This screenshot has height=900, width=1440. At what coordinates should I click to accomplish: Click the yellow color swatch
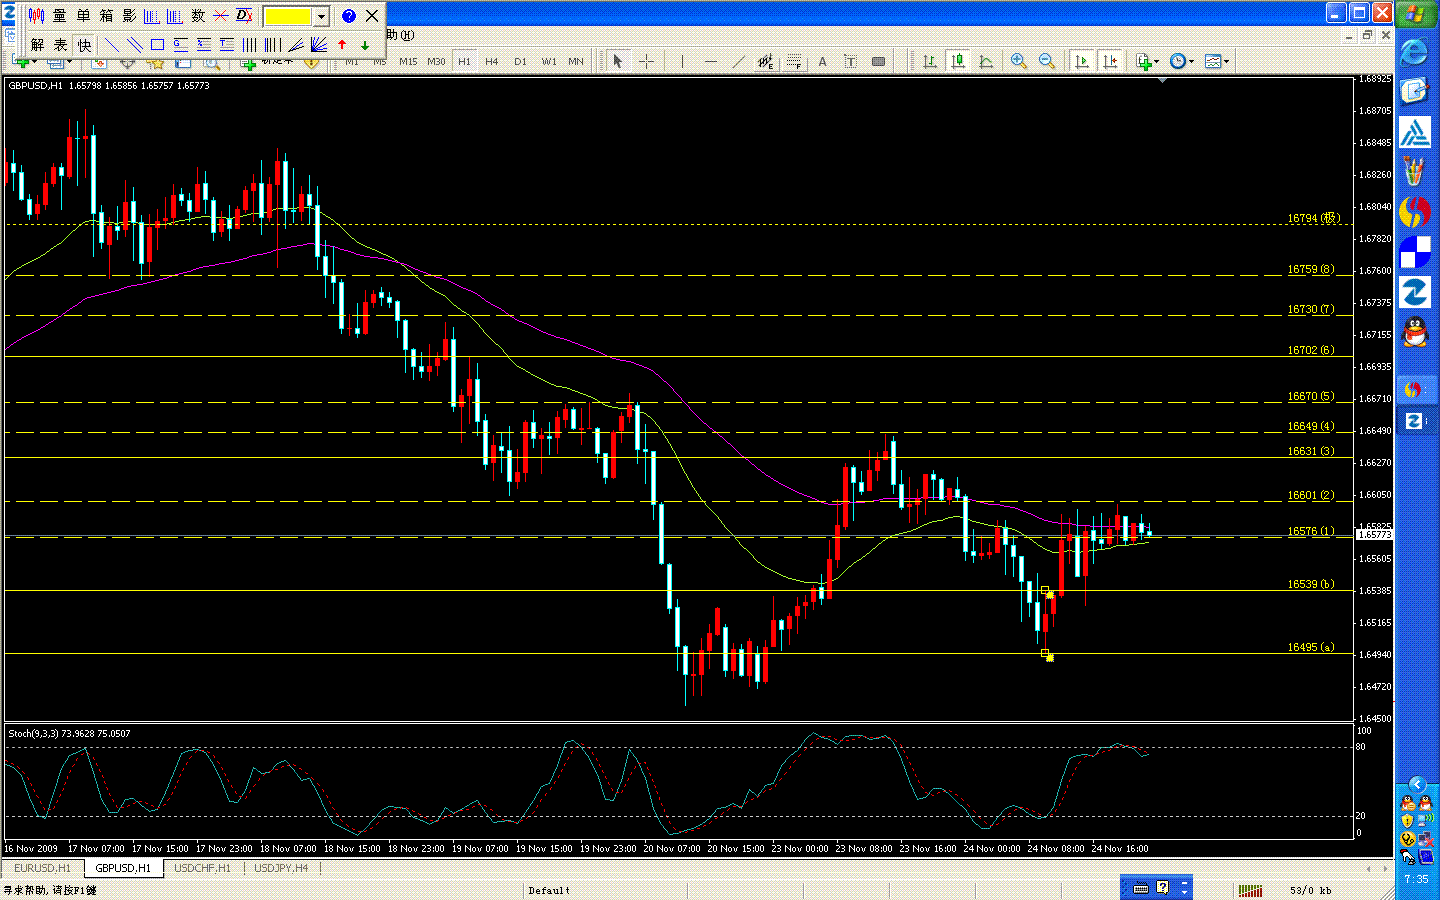(288, 17)
